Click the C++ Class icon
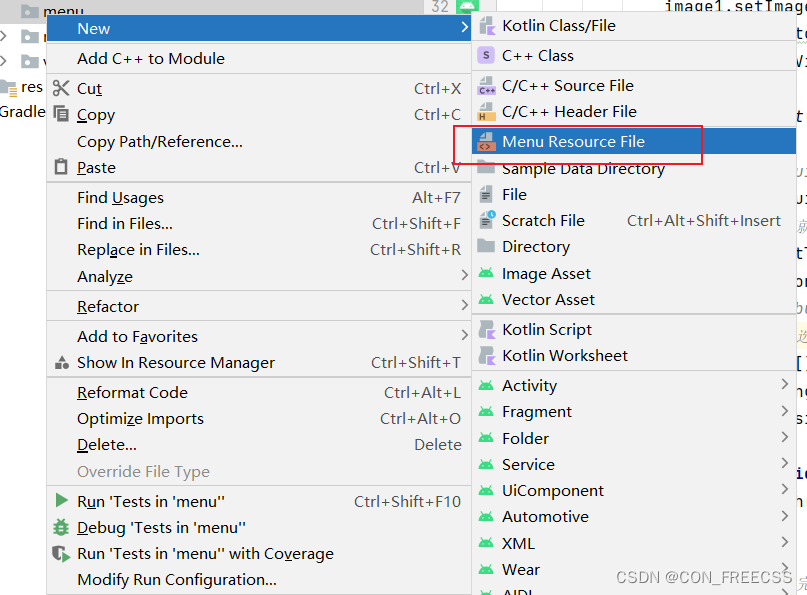This screenshot has height=595, width=807. (486, 56)
